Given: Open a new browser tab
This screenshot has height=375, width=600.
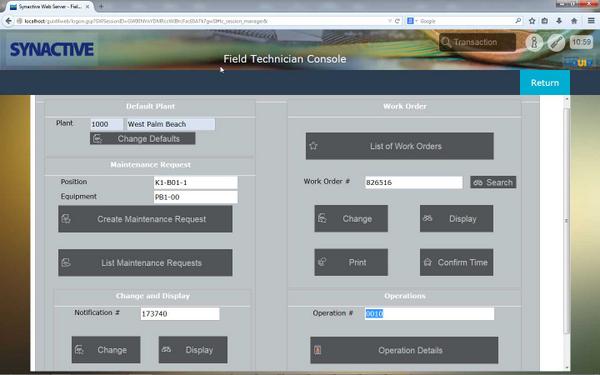Looking at the screenshot, I should pos(101,7).
